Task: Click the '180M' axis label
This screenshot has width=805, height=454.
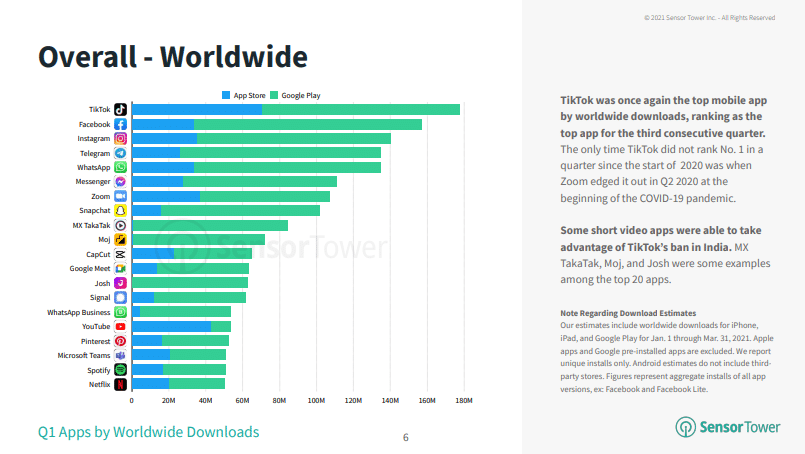Action: [x=464, y=401]
